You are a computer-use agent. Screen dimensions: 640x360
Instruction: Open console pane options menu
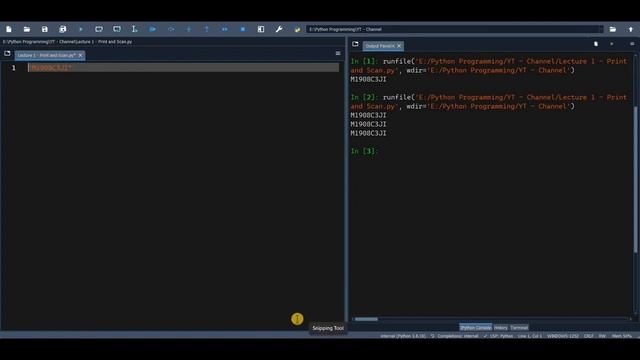click(x=632, y=44)
